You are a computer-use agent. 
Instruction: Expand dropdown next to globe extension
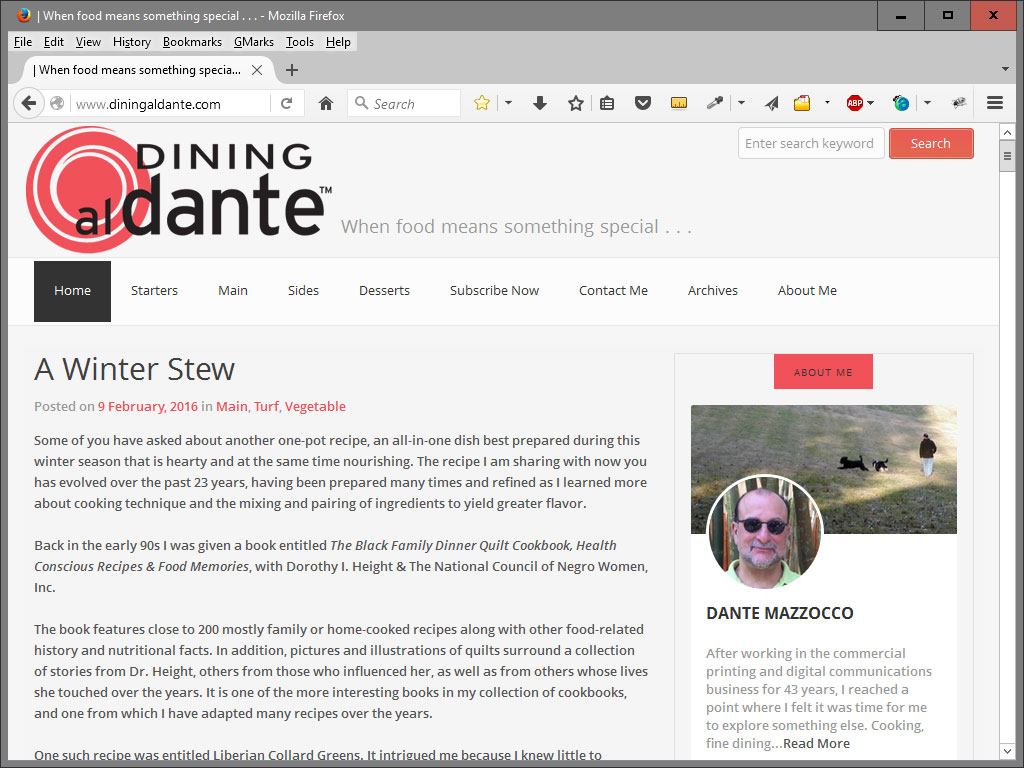[x=927, y=103]
